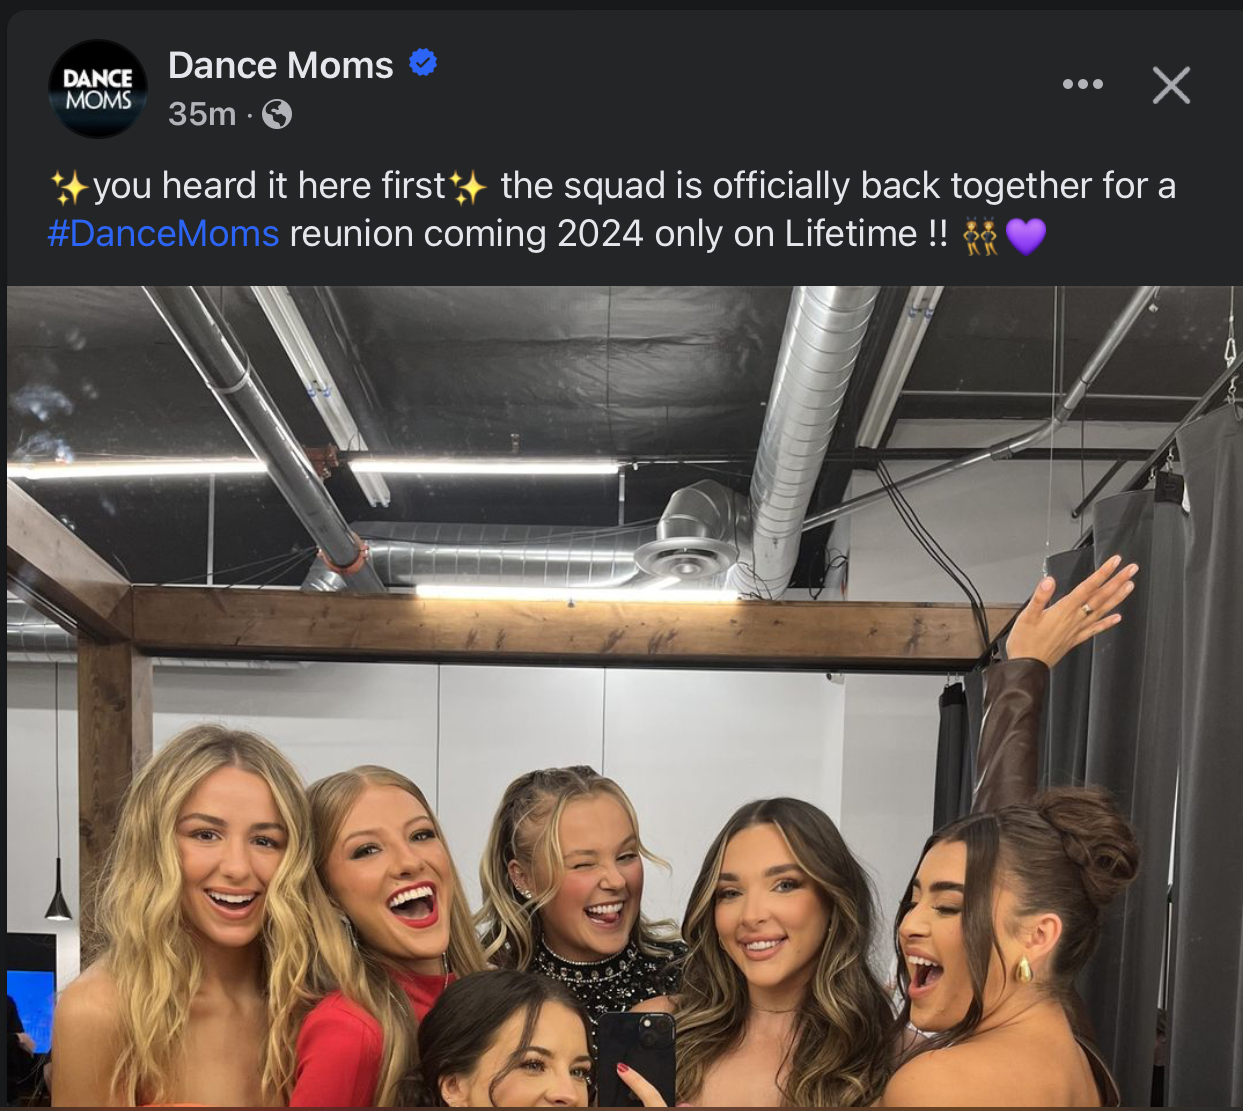Open the 35m post timestamp
Image resolution: width=1243 pixels, height=1111 pixels.
[x=201, y=115]
